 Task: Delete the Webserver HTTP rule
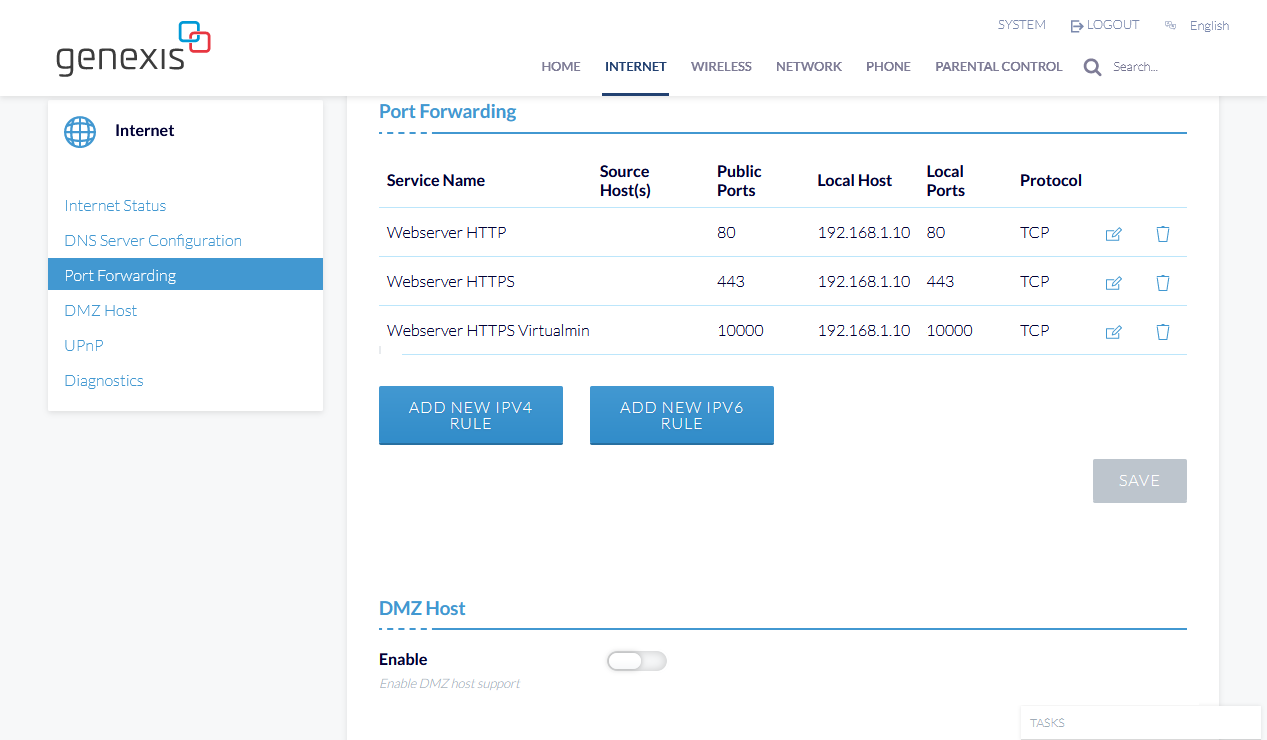1162,234
